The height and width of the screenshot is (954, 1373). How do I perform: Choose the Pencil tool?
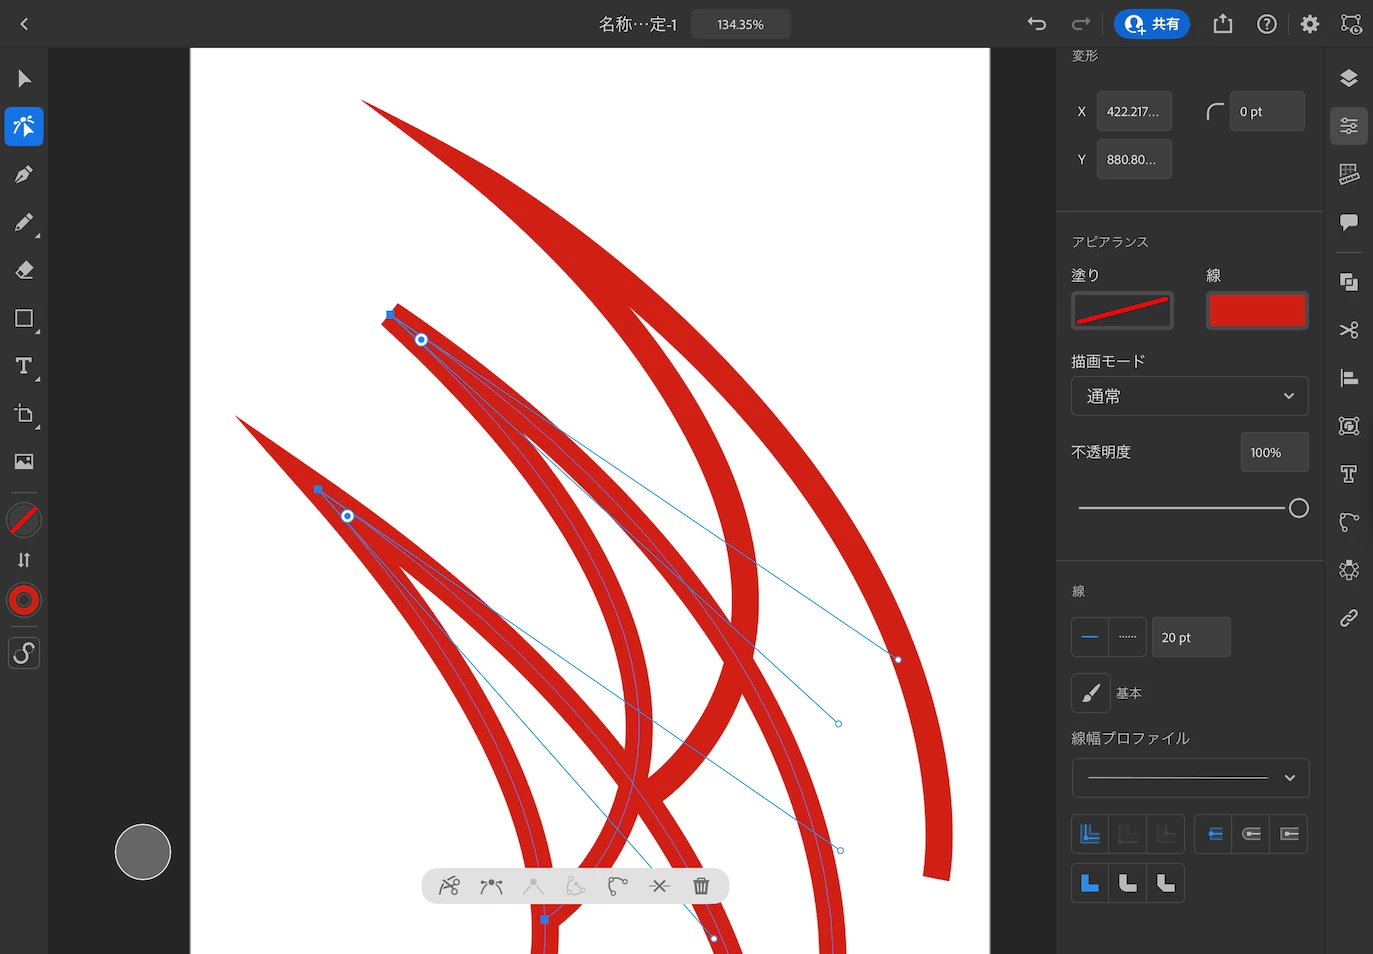(24, 222)
